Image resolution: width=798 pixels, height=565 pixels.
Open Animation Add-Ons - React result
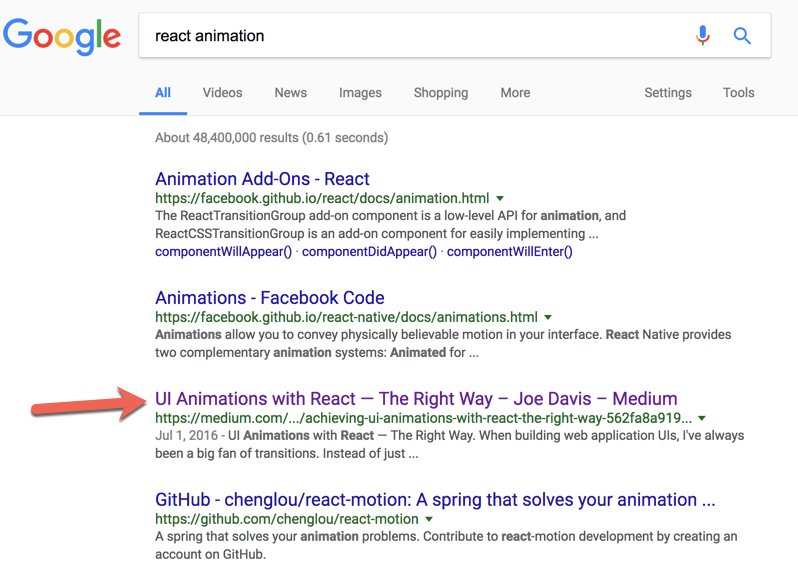coord(262,179)
